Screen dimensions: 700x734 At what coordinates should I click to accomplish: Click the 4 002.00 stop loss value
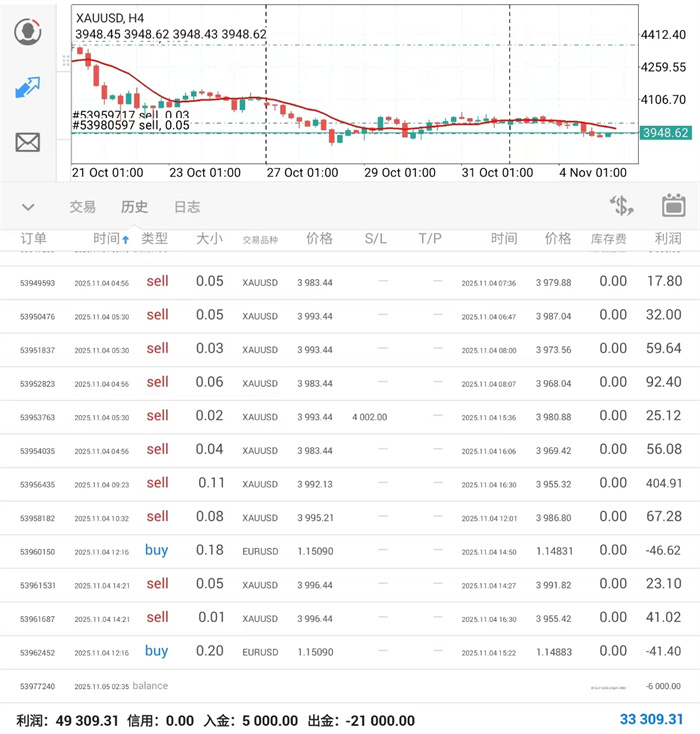pos(369,417)
